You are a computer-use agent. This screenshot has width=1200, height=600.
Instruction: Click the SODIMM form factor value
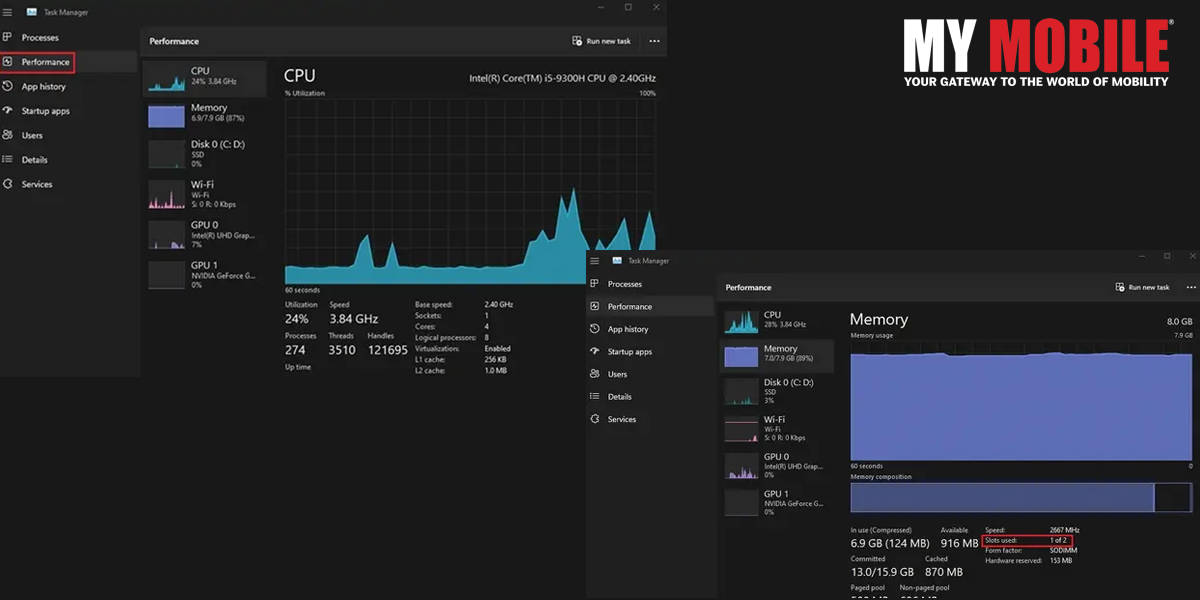coord(1063,550)
